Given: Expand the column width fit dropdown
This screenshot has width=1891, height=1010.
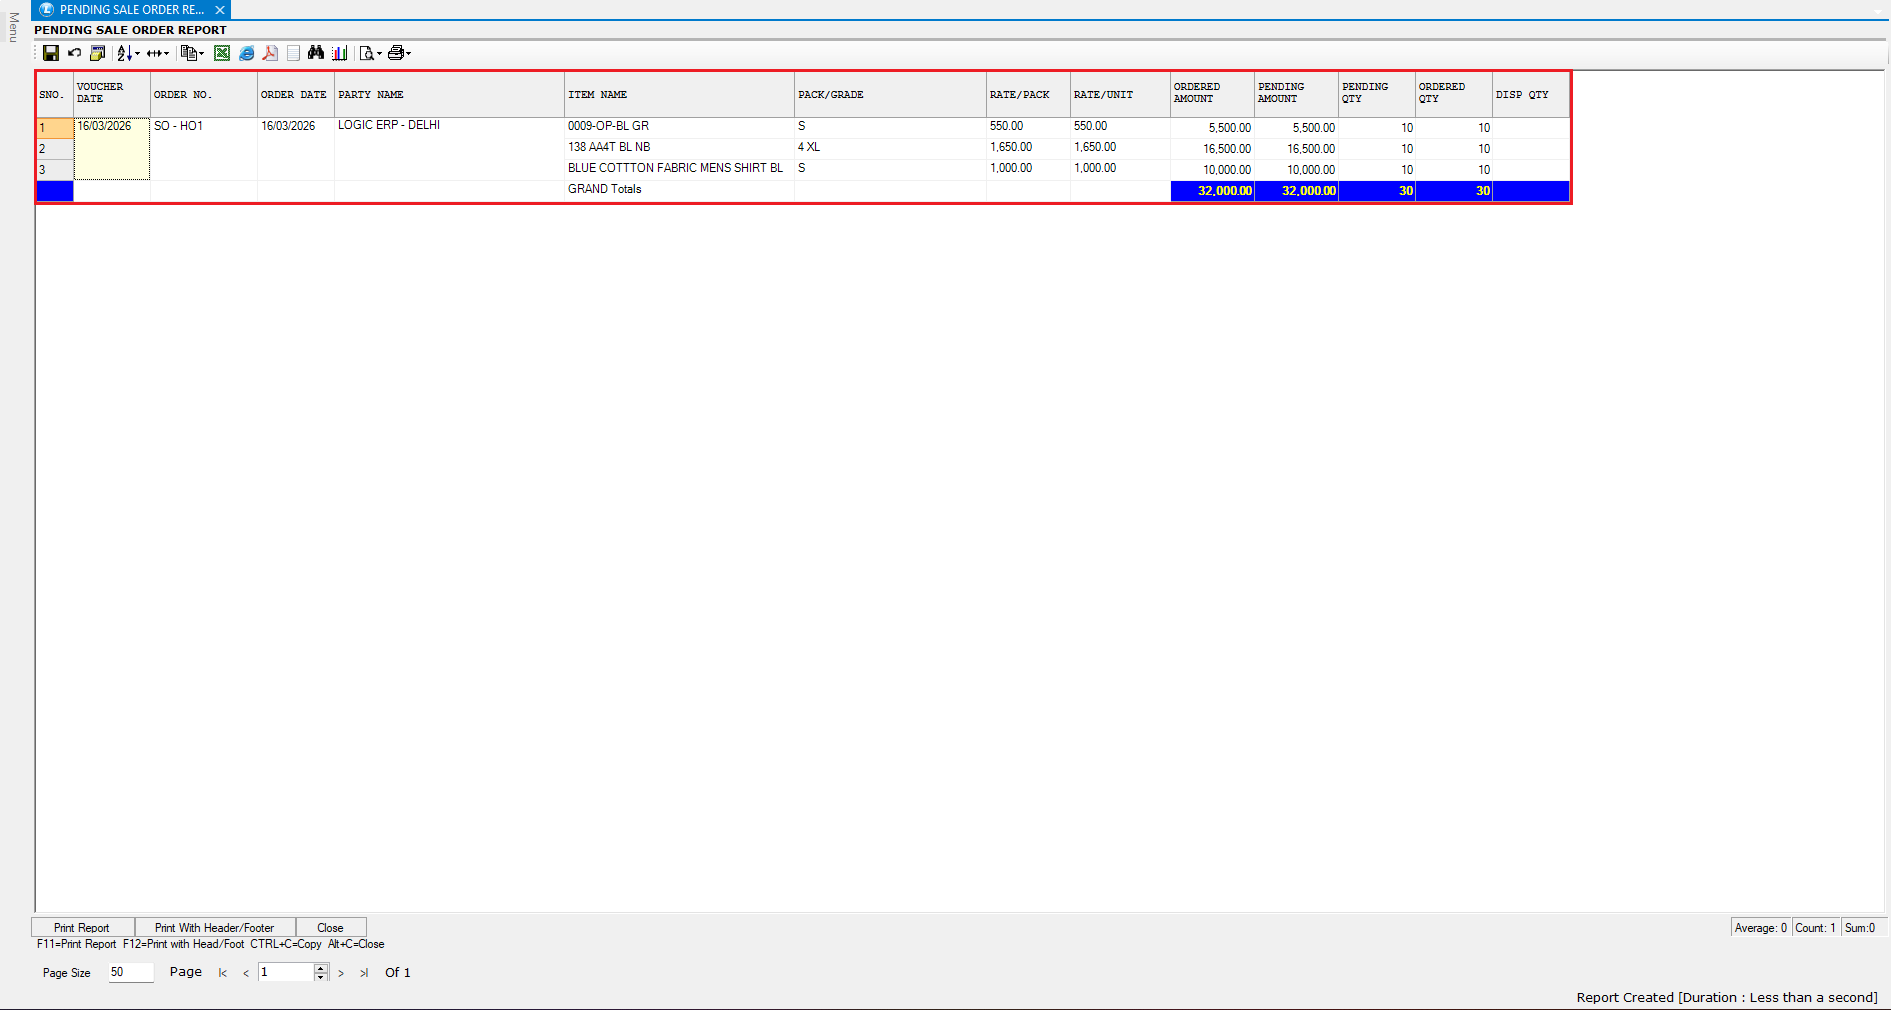Looking at the screenshot, I should coord(166,54).
